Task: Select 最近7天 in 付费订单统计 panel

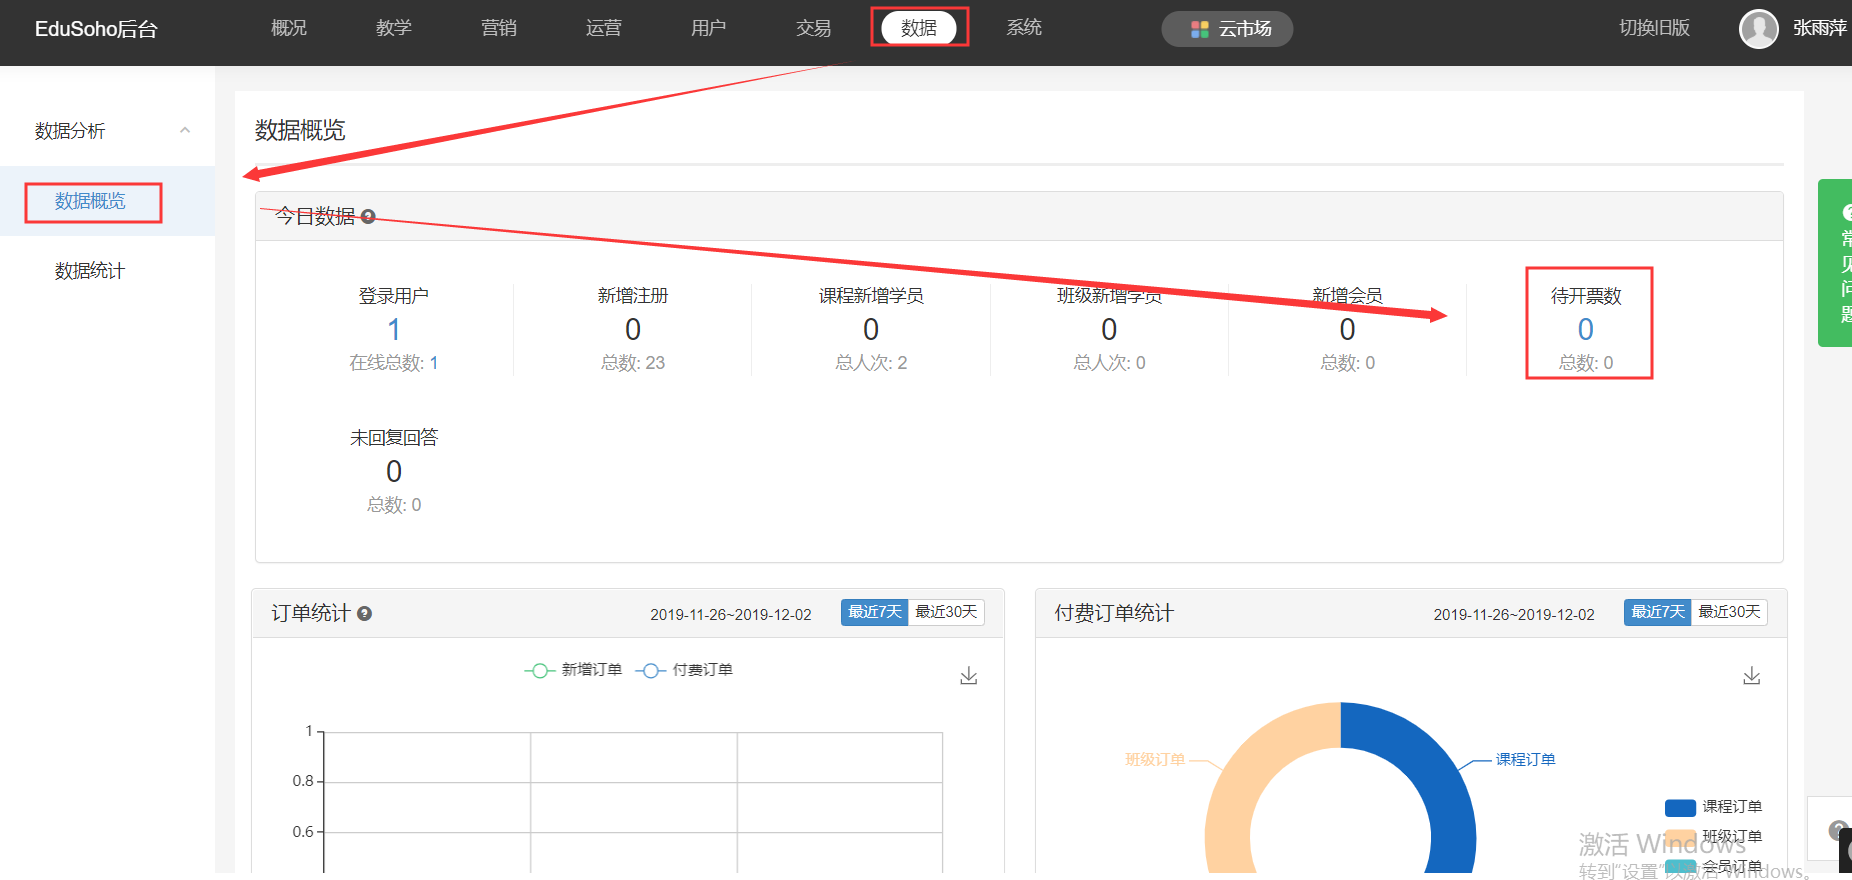Action: 1657,612
